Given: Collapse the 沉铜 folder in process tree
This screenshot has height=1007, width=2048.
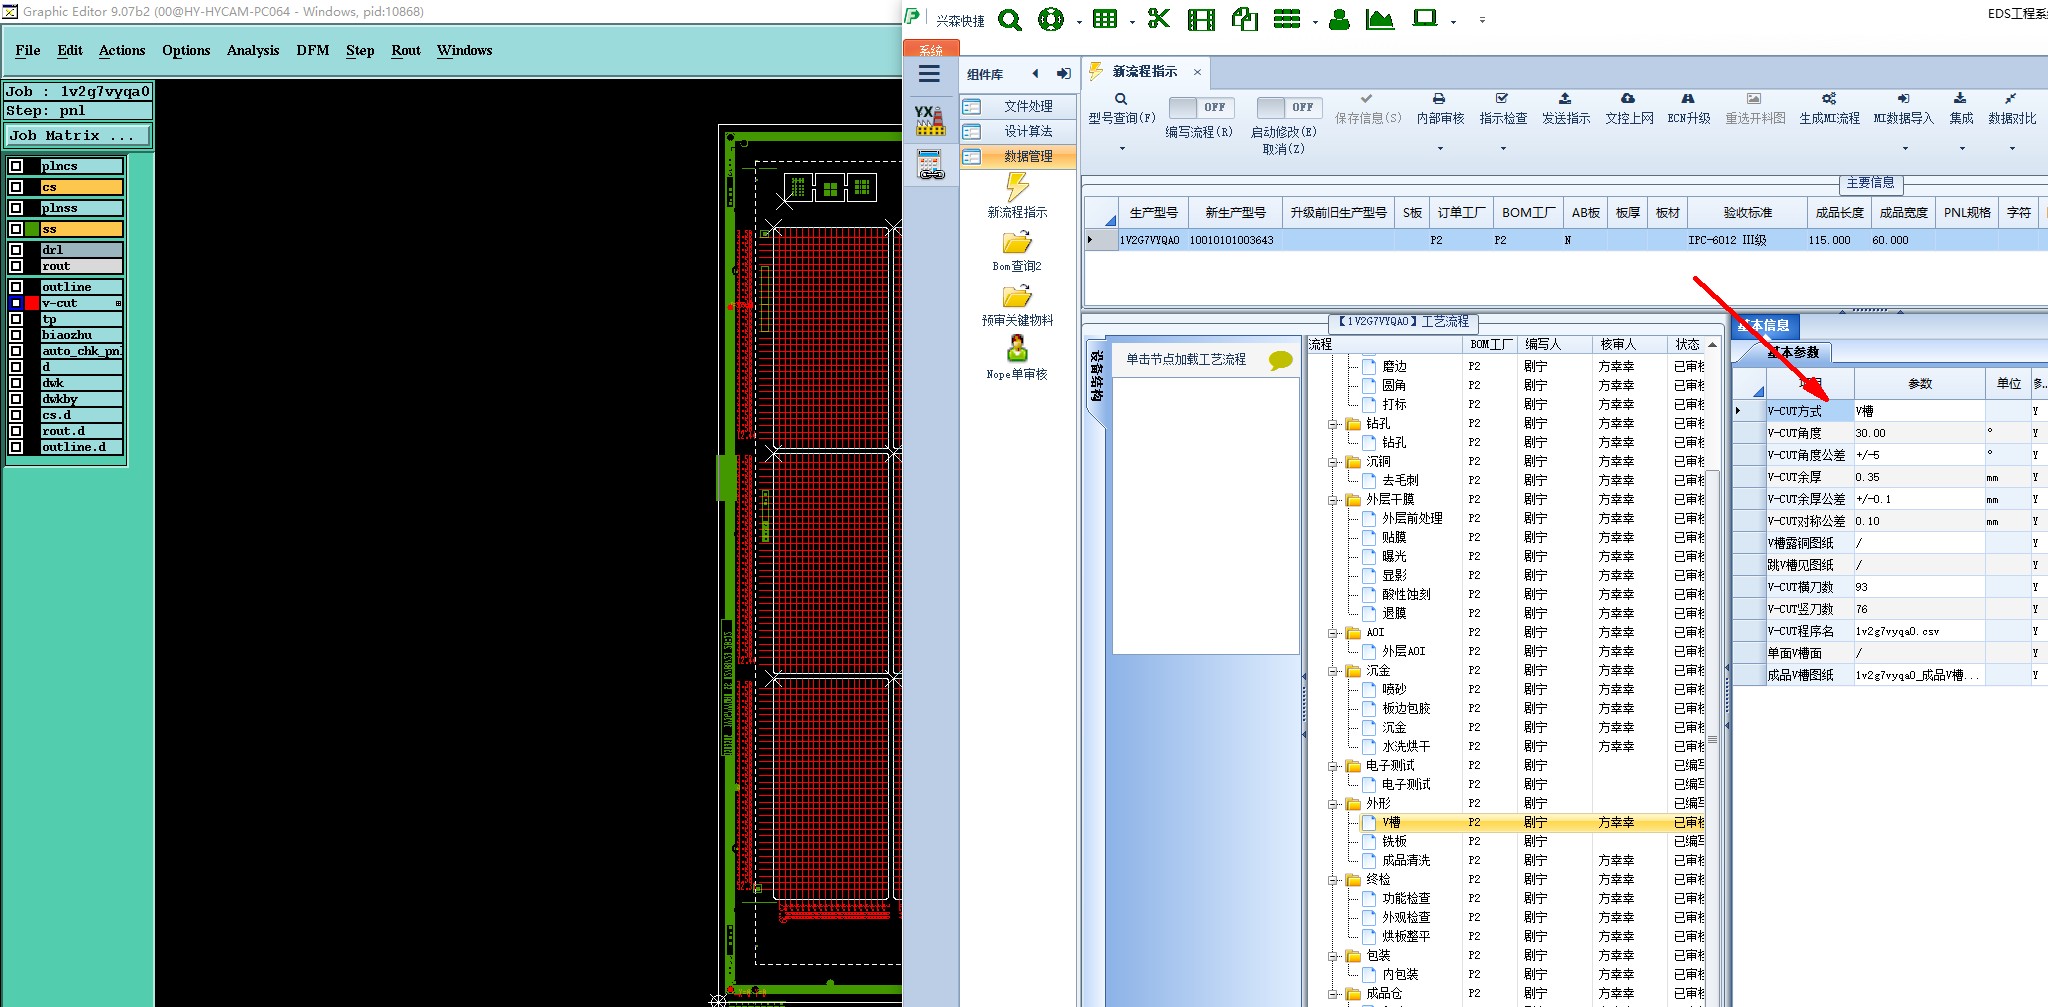Looking at the screenshot, I should click(1333, 462).
